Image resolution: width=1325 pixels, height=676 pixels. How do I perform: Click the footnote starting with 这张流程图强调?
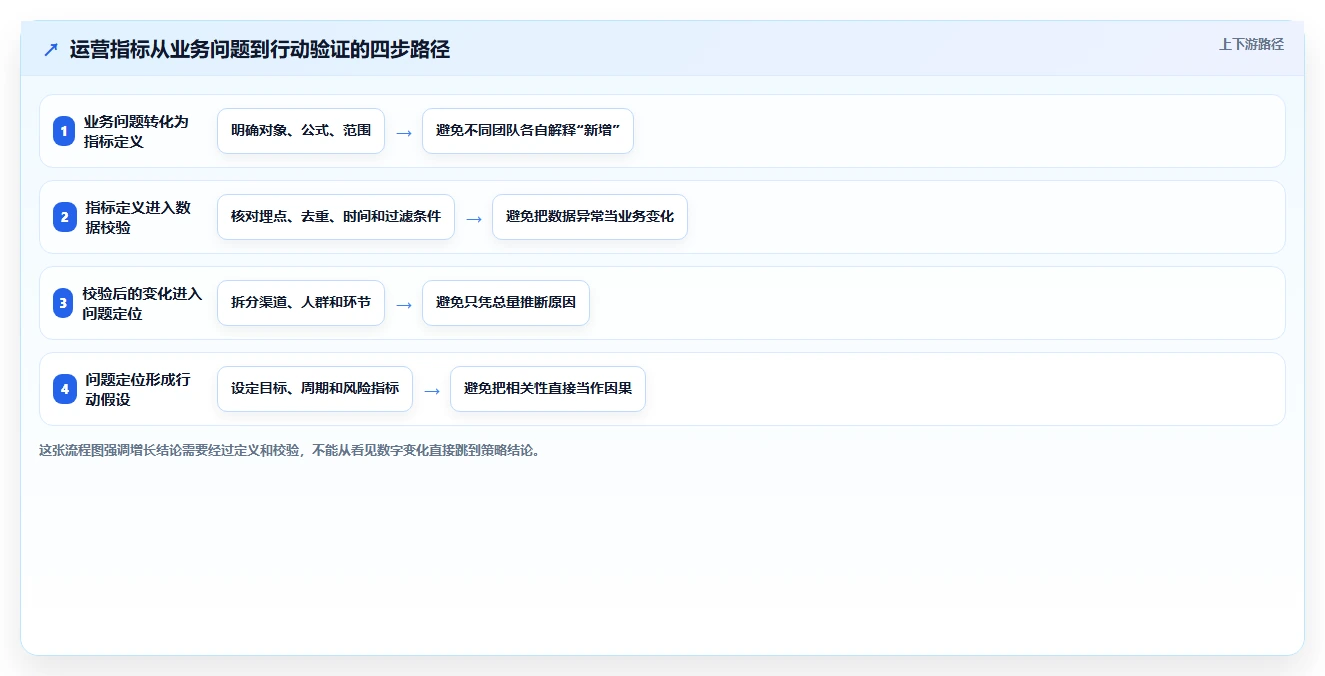290,451
